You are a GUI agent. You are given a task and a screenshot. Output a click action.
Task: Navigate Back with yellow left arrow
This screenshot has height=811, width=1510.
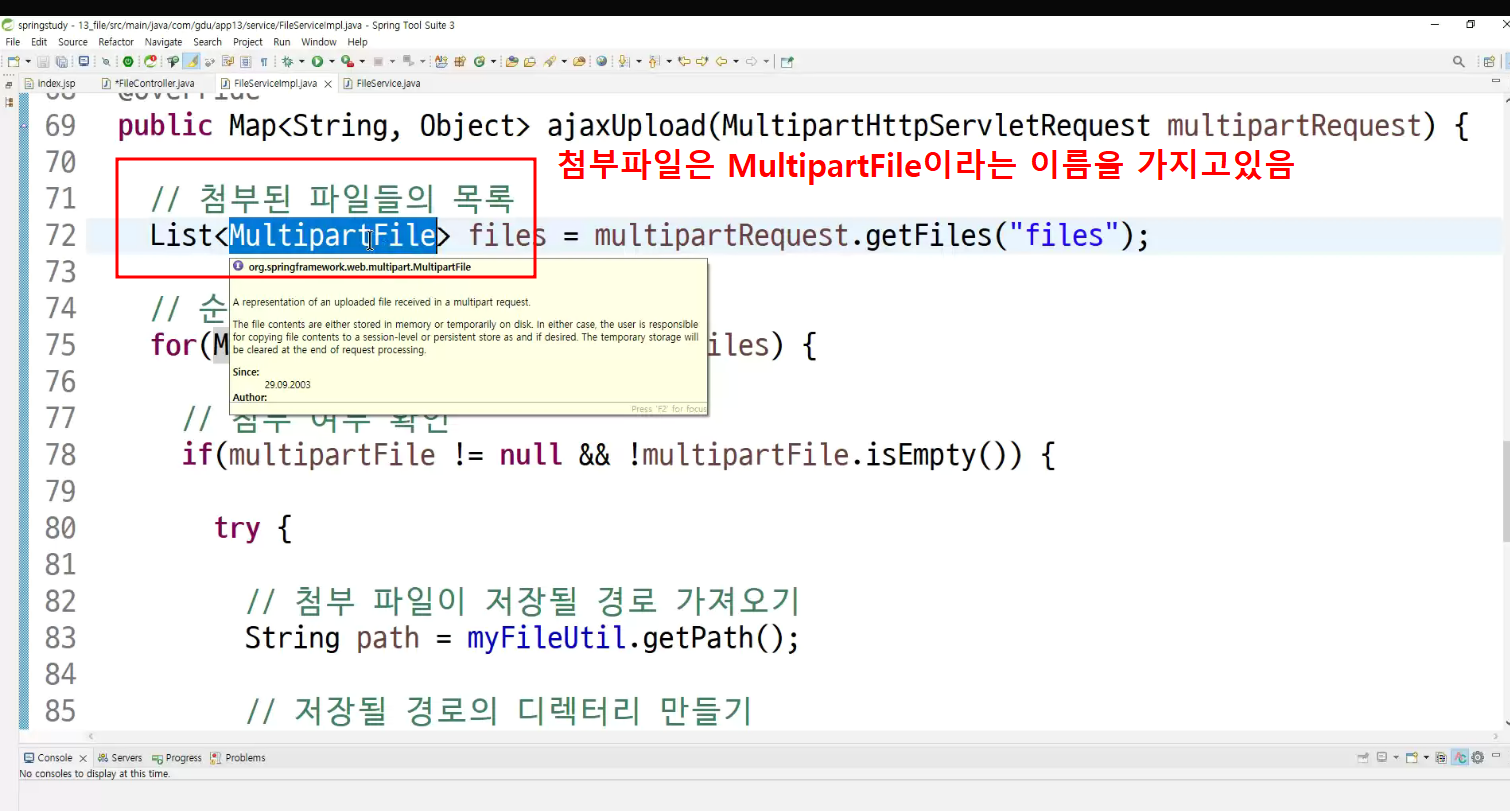point(720,61)
